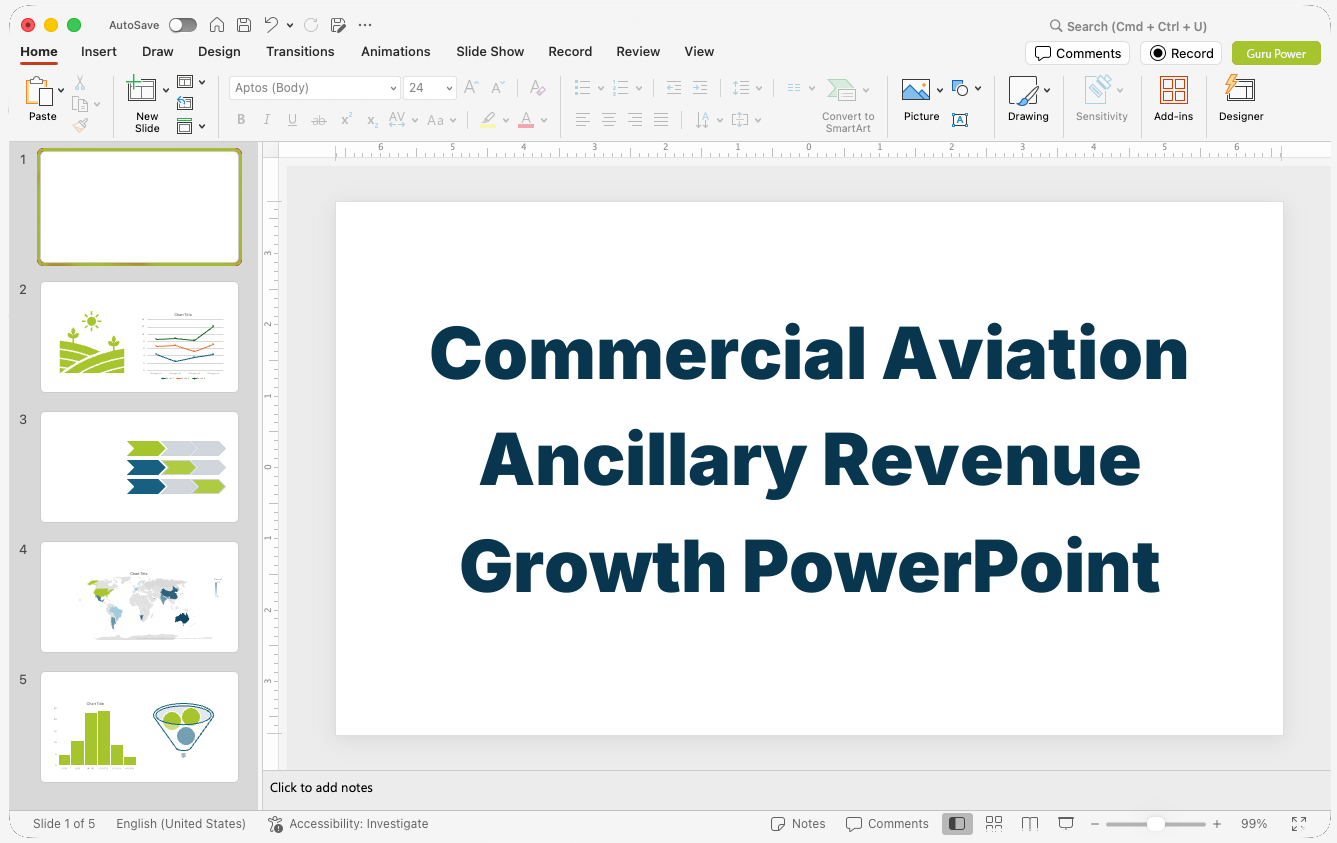Open the Slide Show tab
This screenshot has height=843, width=1337.
tap(490, 52)
